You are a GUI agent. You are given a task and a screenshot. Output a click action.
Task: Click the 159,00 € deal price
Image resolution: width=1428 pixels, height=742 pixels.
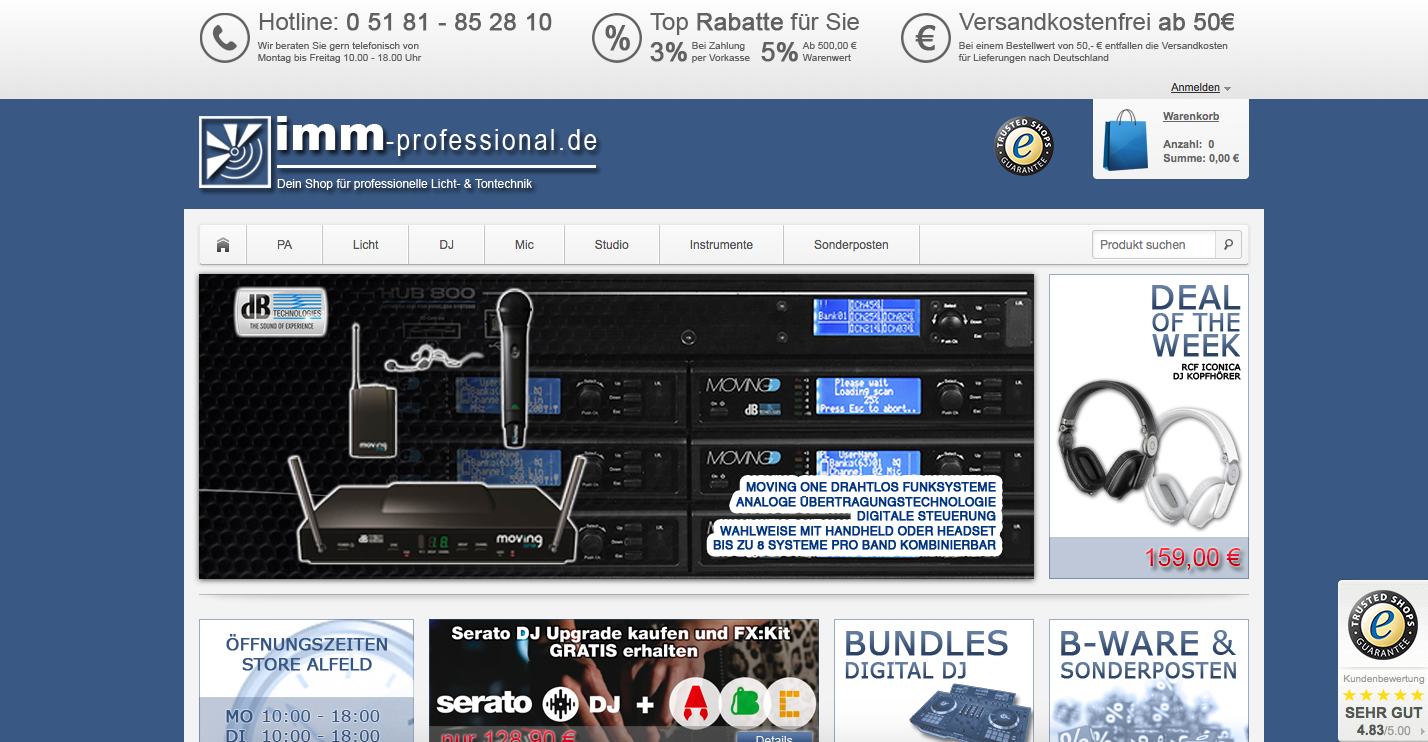1193,558
